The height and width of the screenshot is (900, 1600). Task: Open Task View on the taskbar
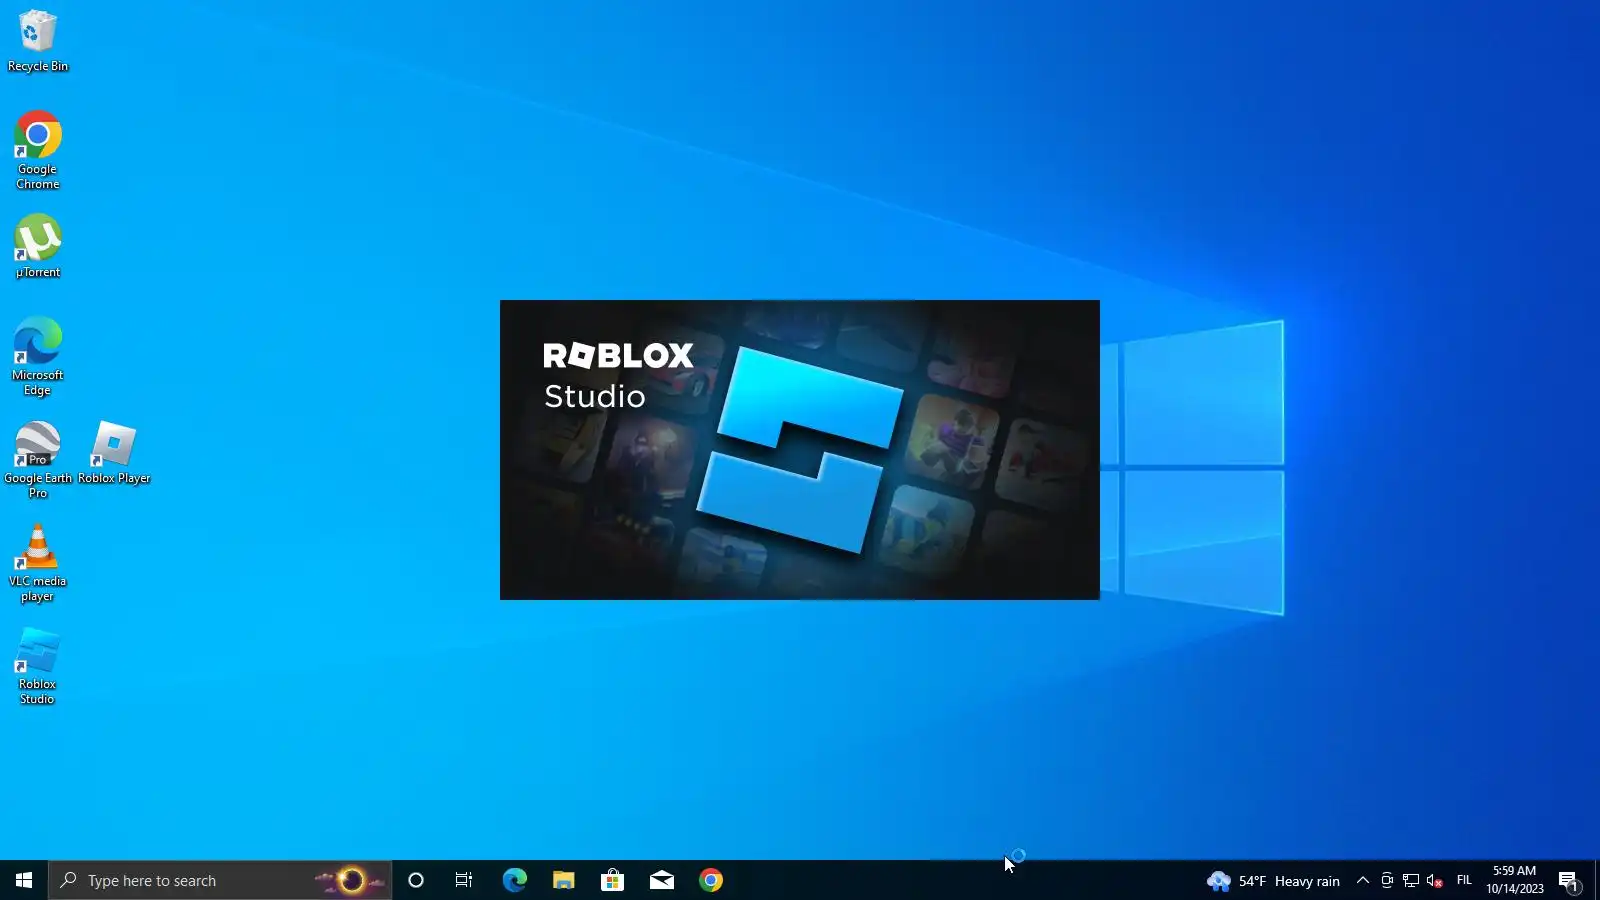464,880
